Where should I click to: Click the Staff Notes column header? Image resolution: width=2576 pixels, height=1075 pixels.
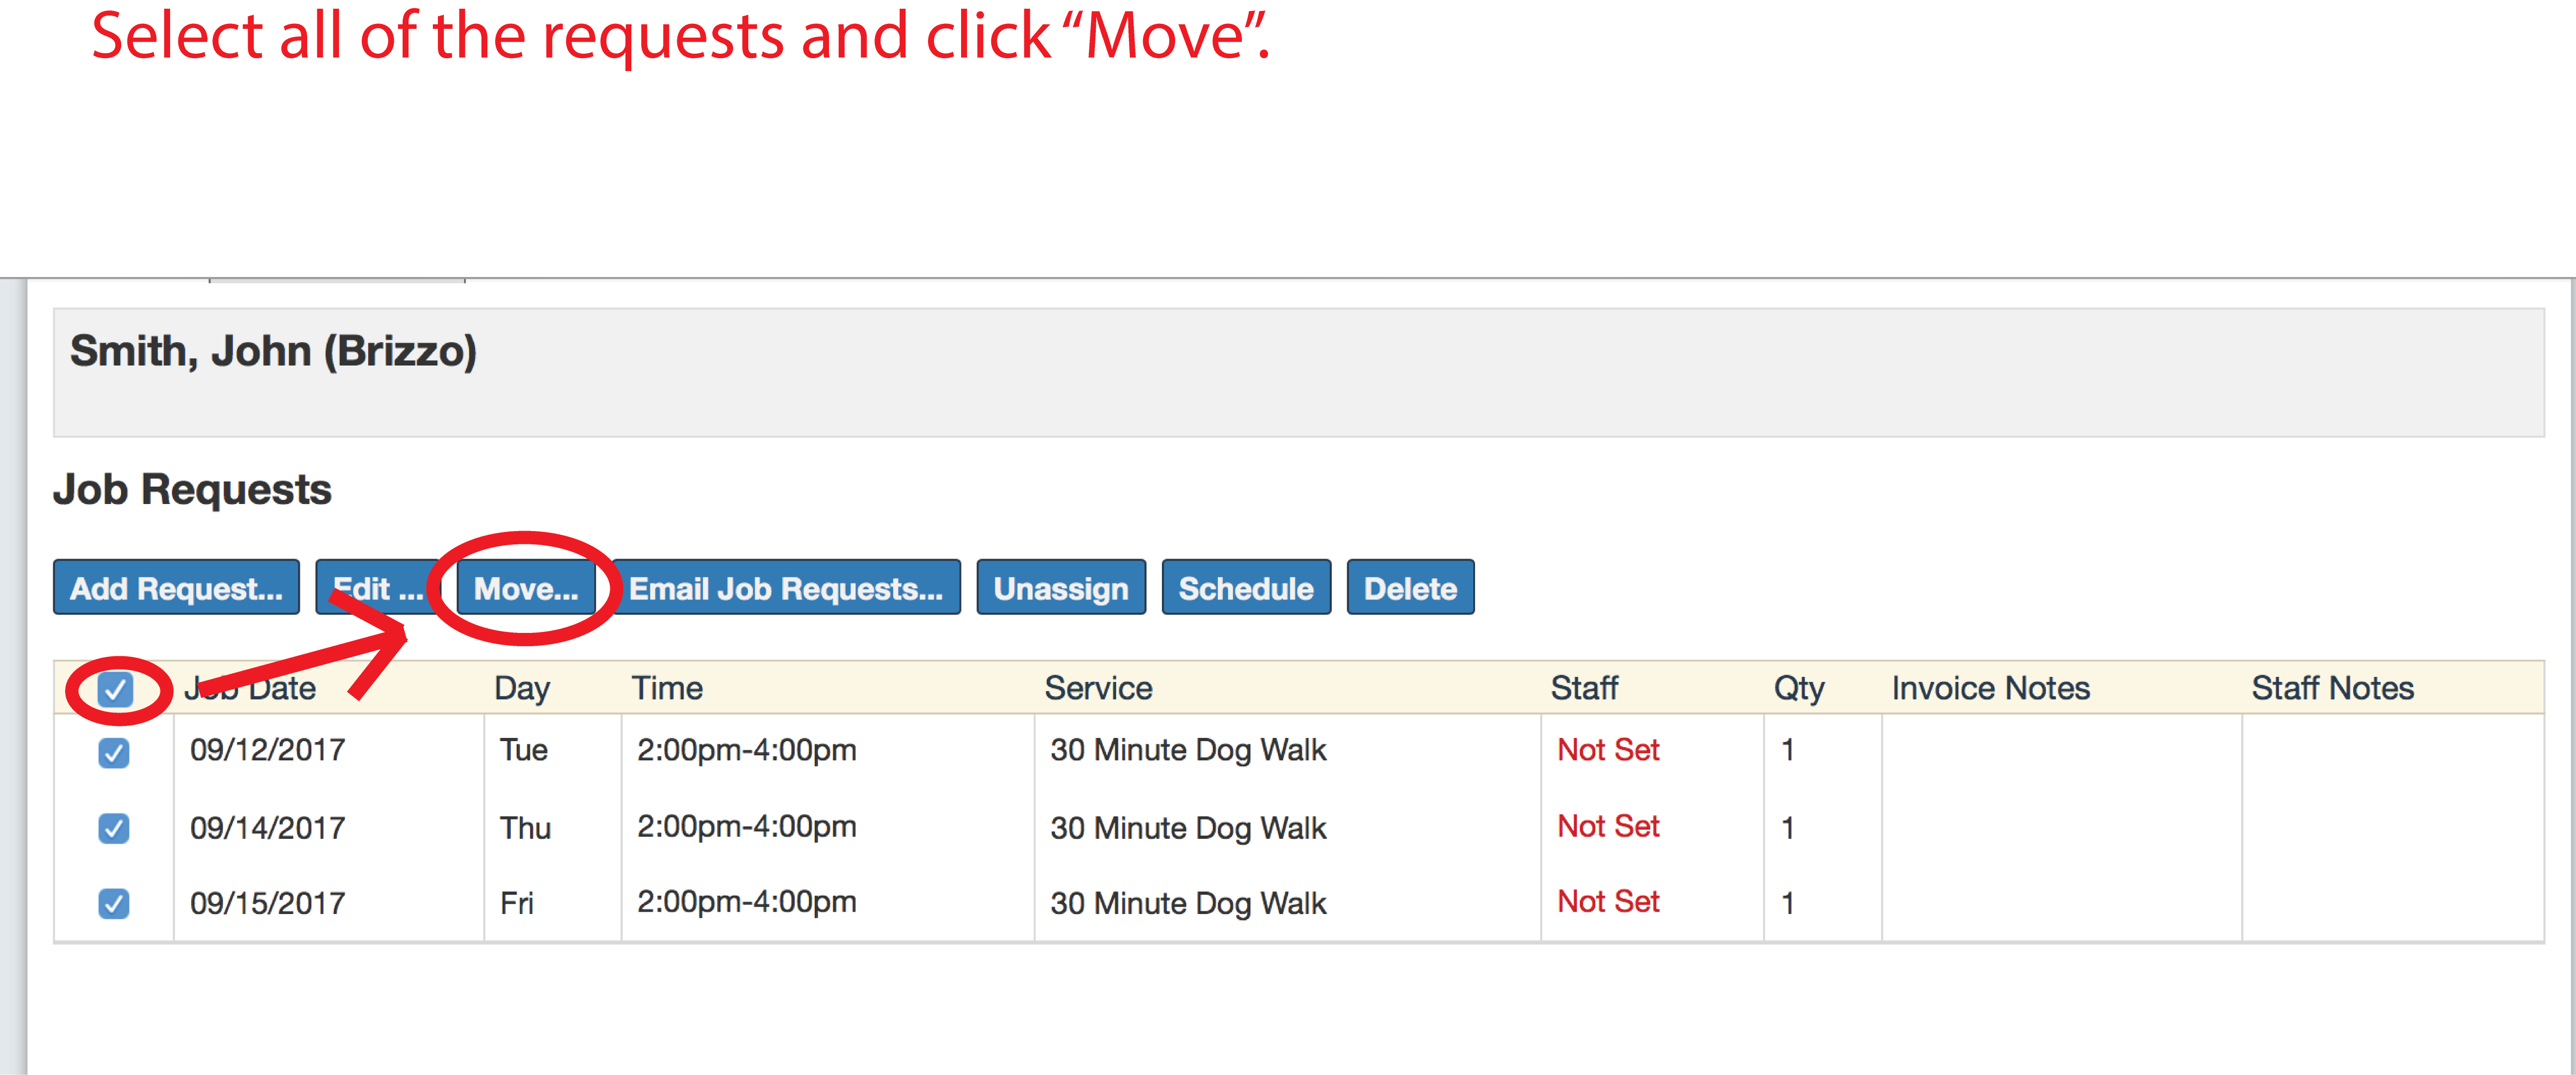pos(2332,688)
